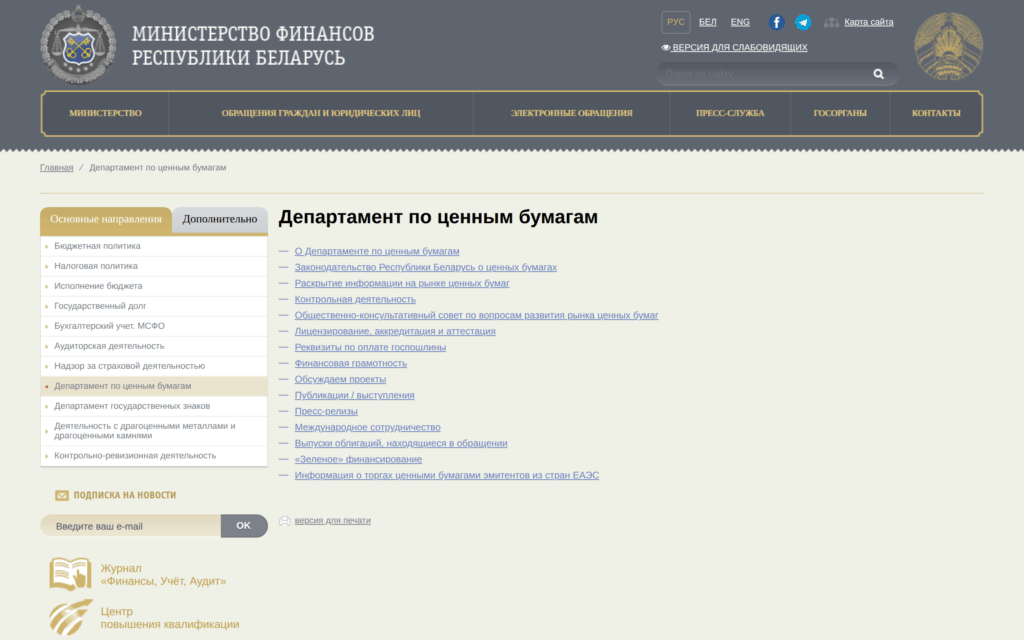
Task: Click the OK subscribe button
Action: (244, 526)
